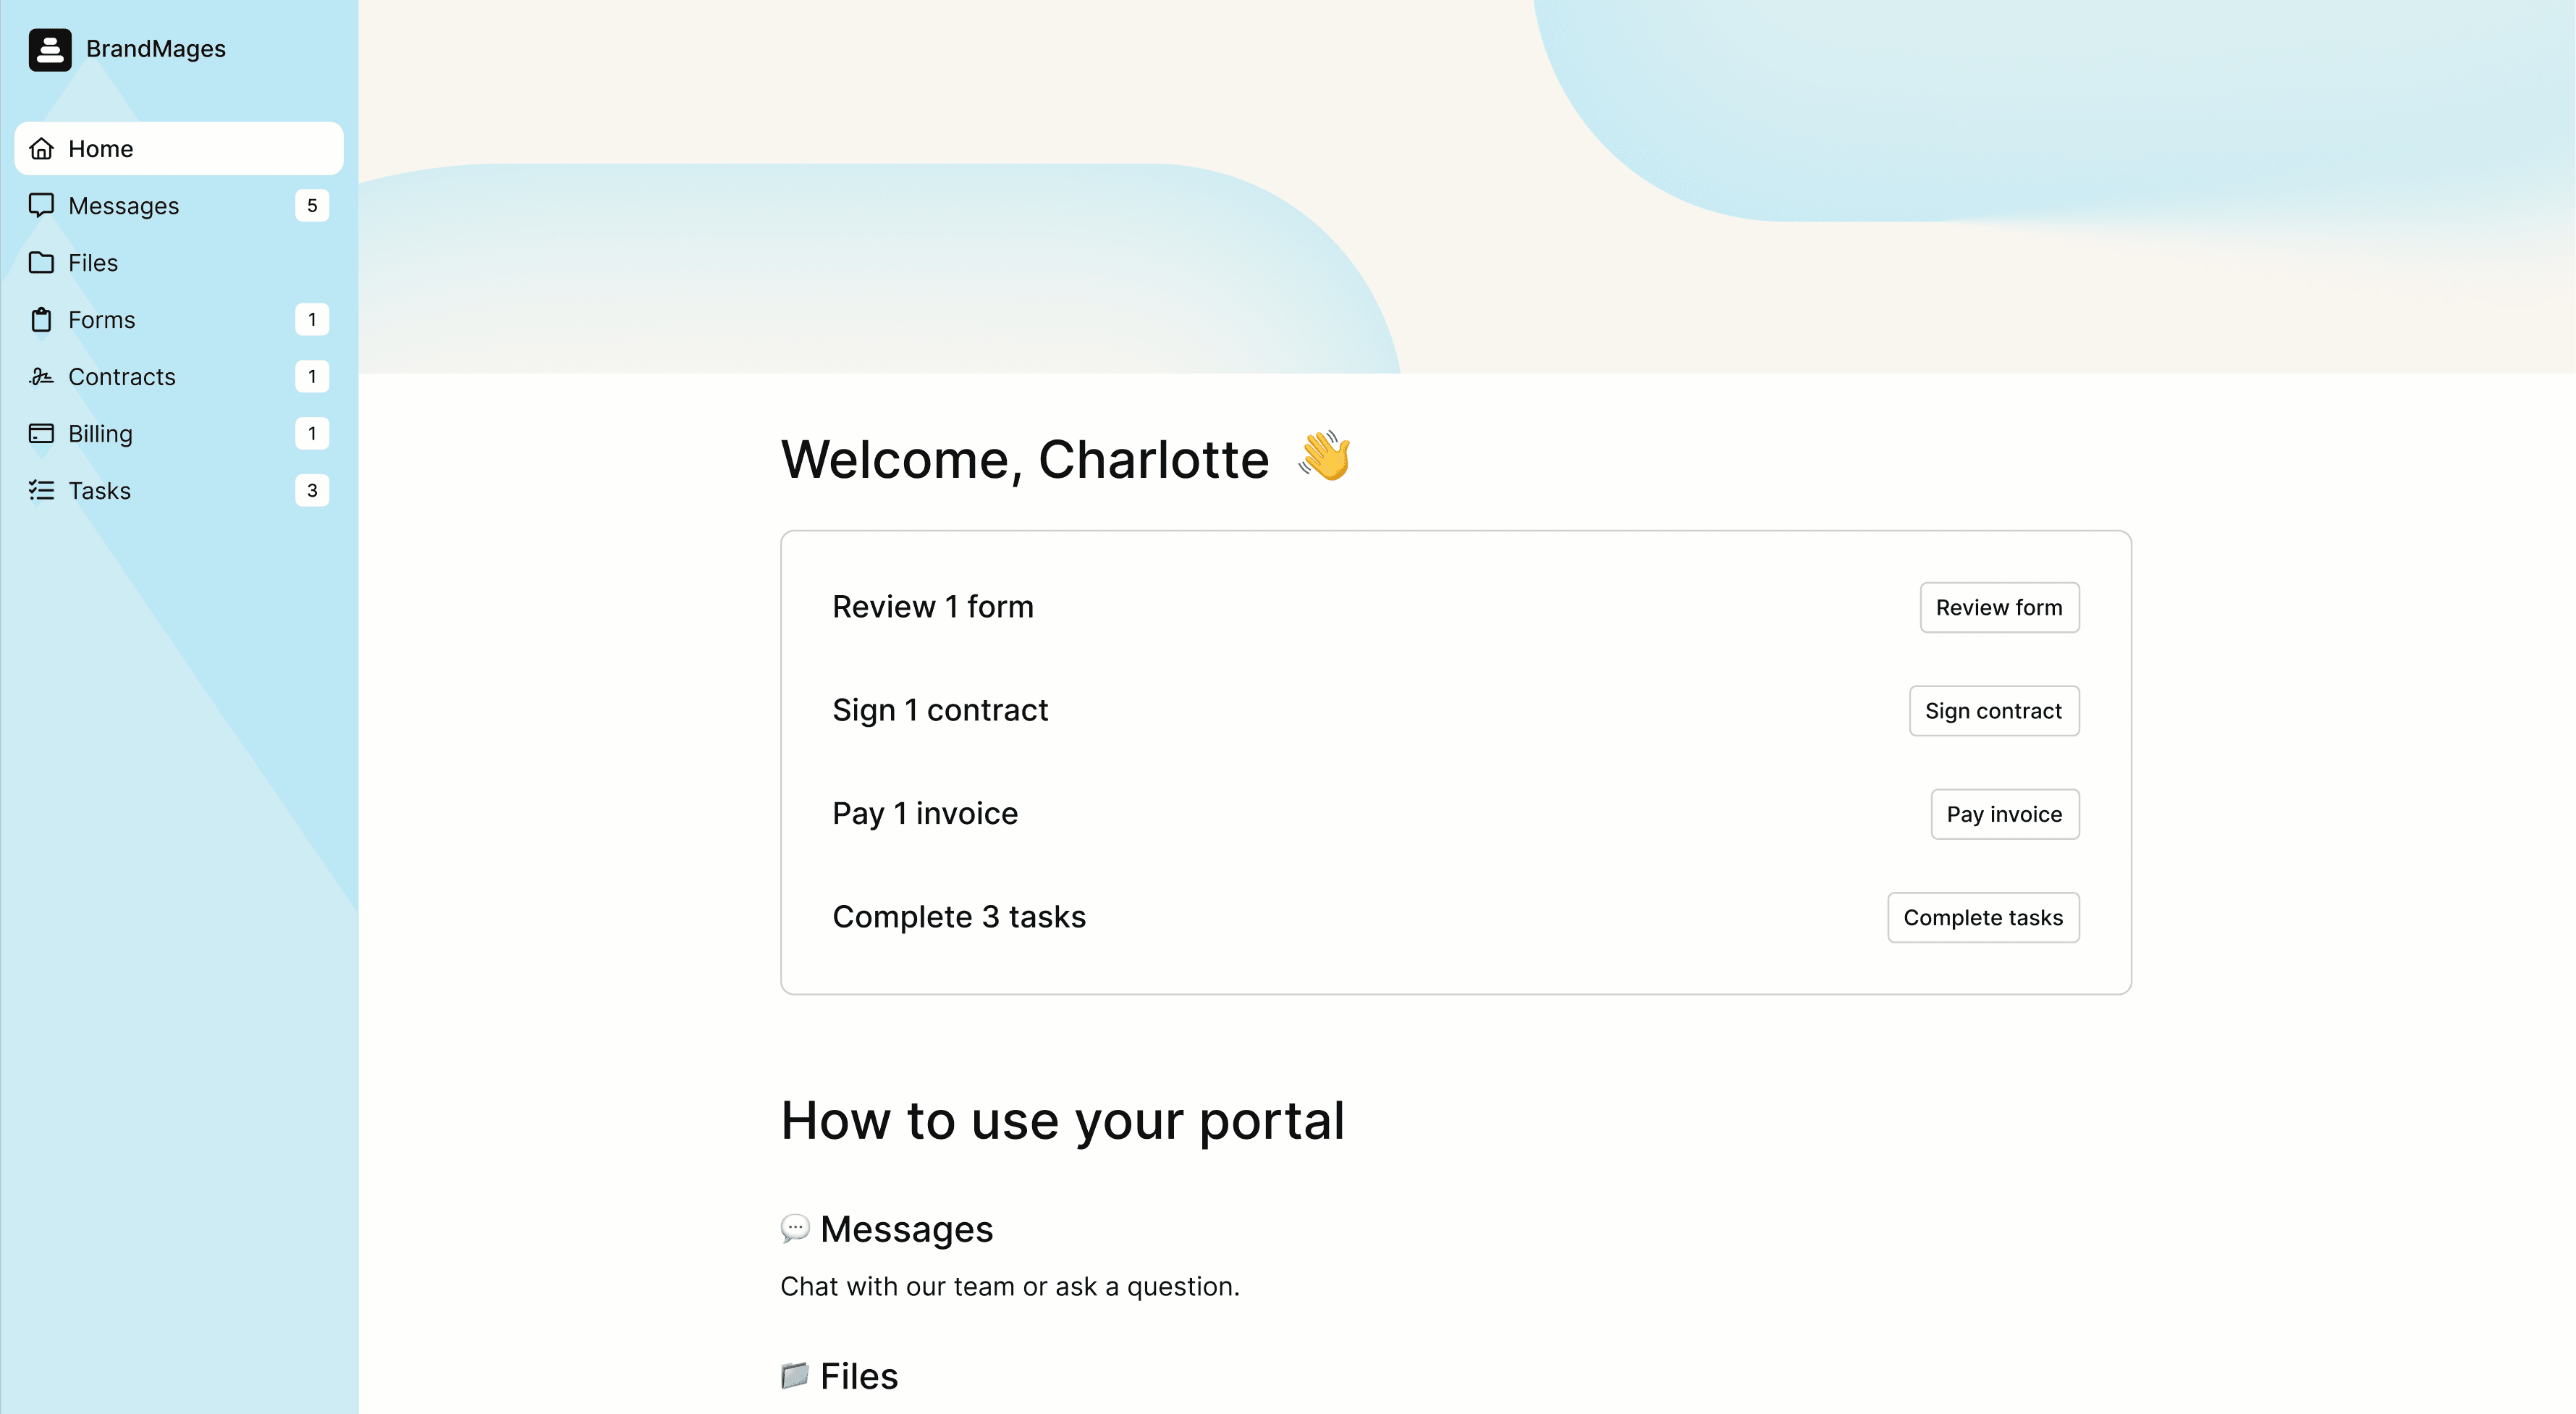
Task: Click the Billing card icon
Action: click(41, 434)
